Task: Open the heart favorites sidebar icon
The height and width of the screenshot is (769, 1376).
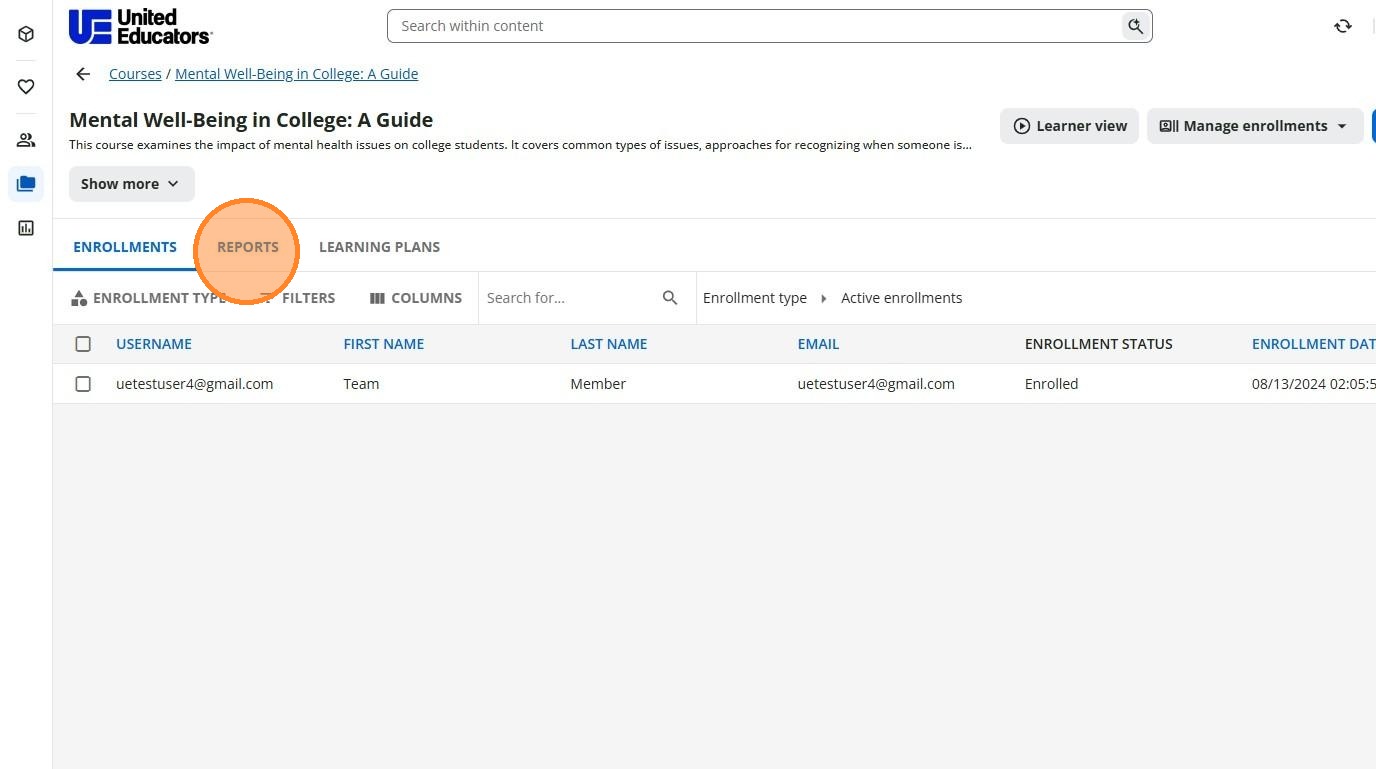Action: [26, 87]
